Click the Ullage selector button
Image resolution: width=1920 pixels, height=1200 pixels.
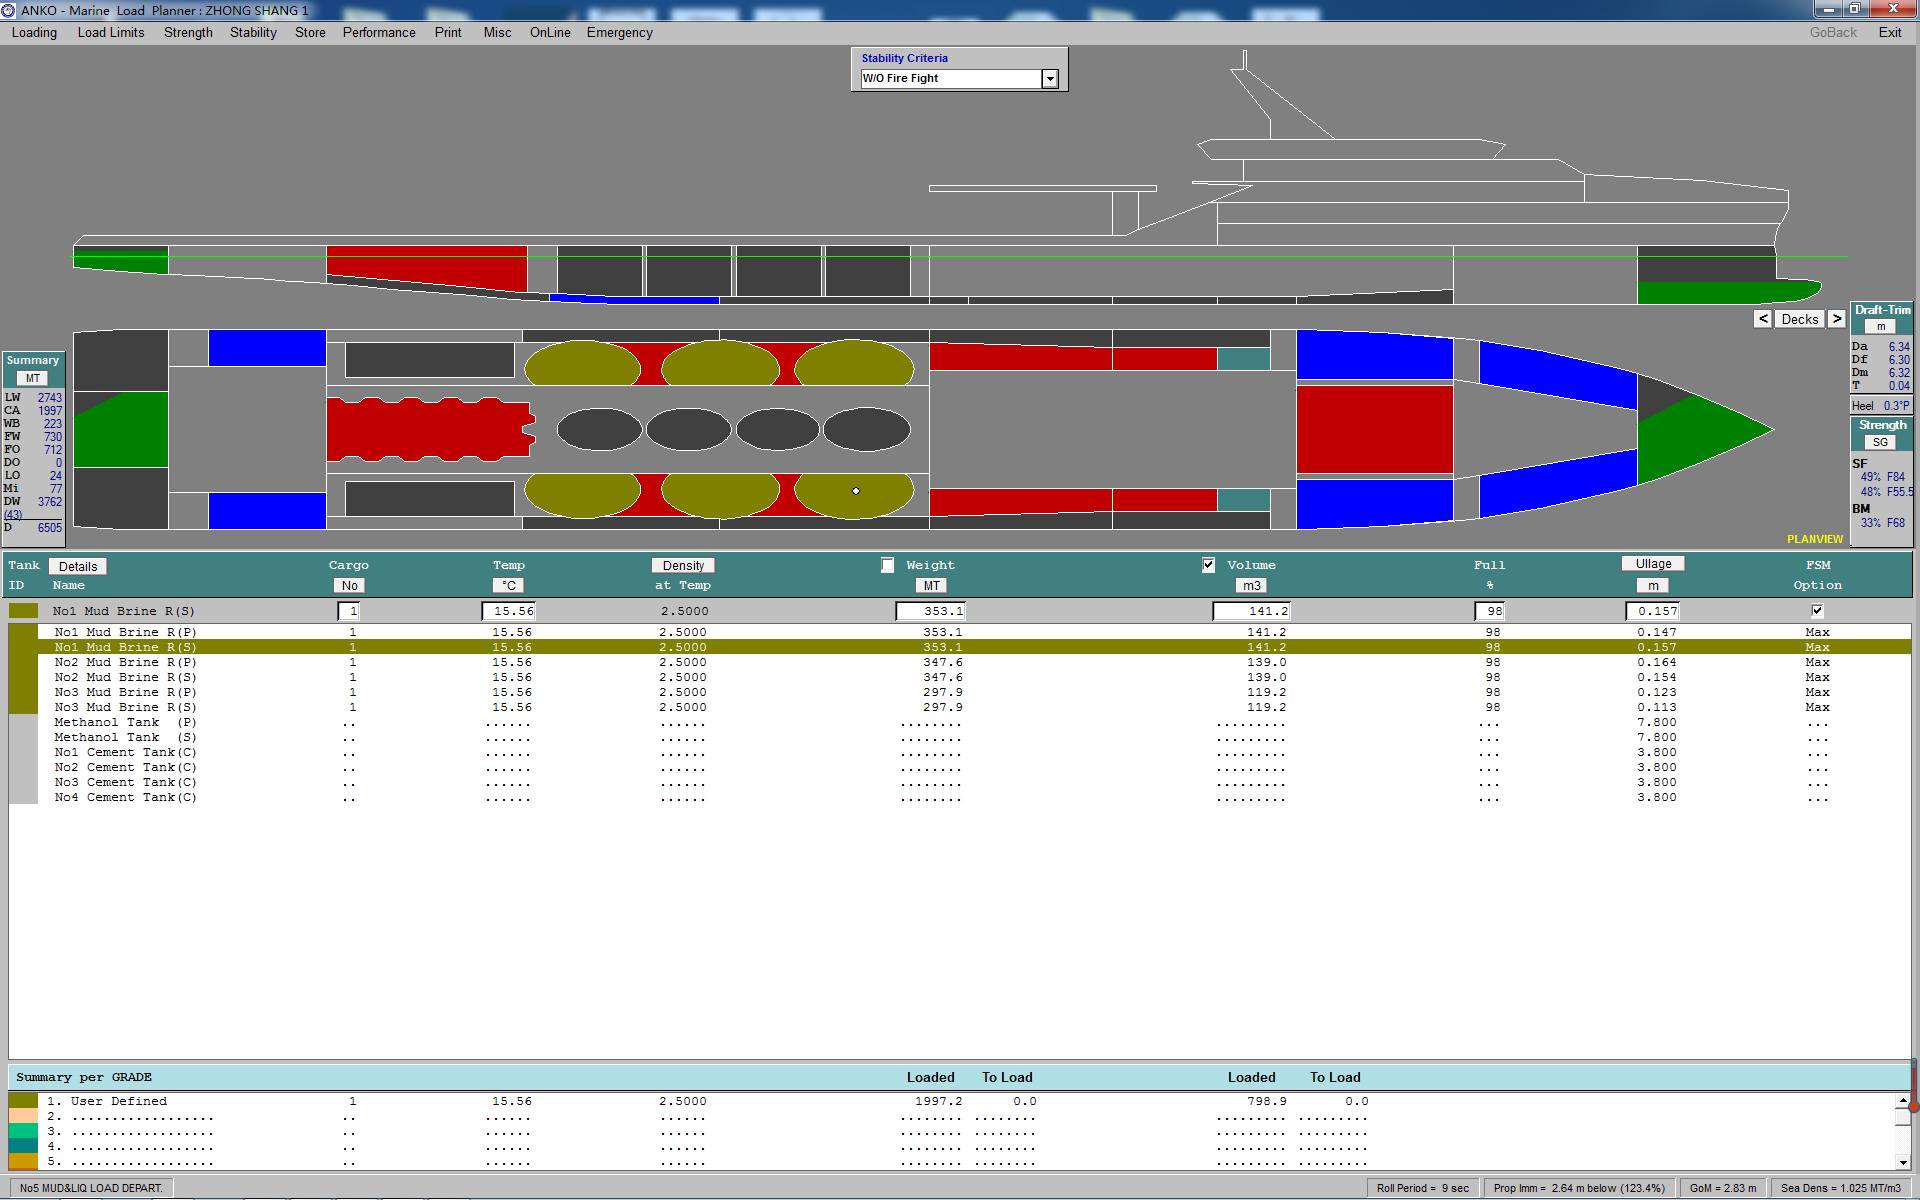(1653, 564)
